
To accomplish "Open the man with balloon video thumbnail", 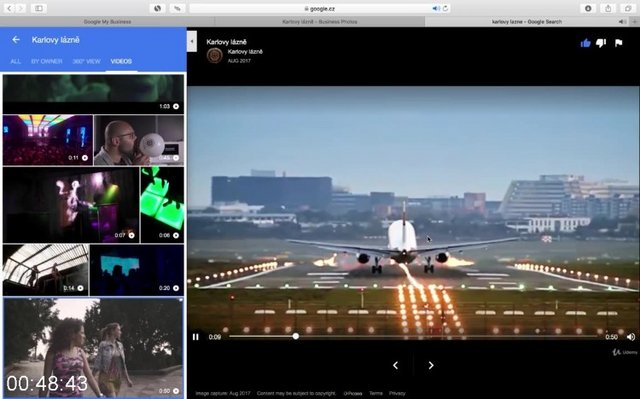I will [139, 140].
